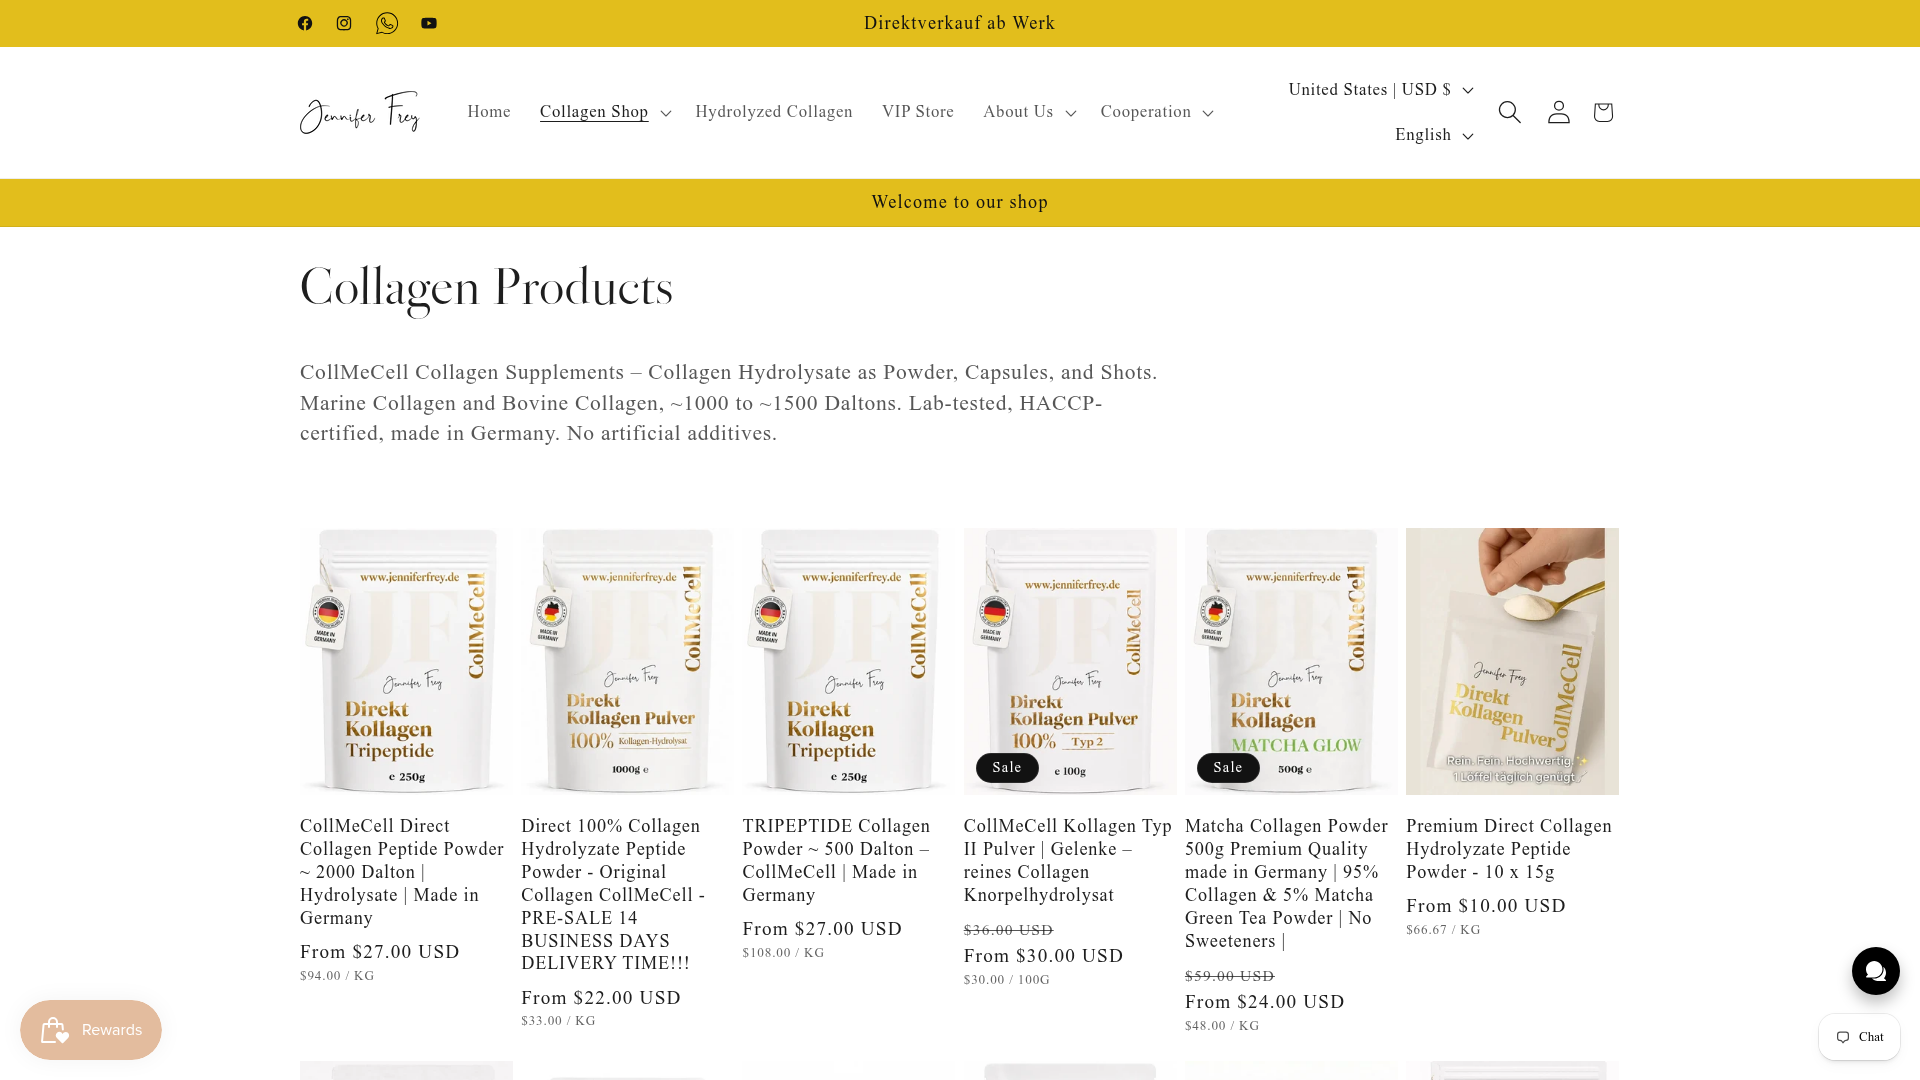Open the Instagram social link

point(344,23)
